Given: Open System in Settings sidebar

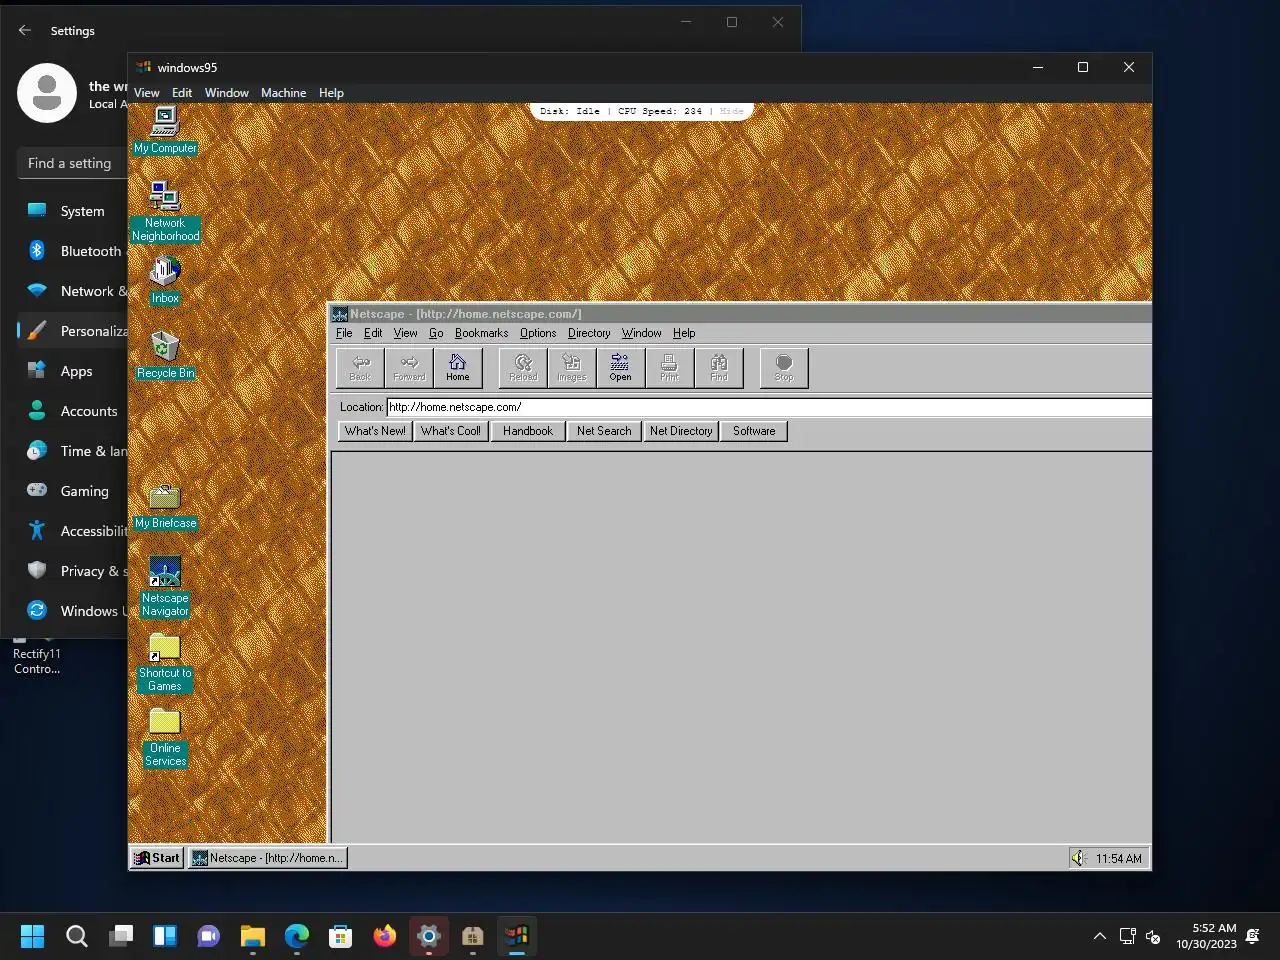Looking at the screenshot, I should pos(72,211).
